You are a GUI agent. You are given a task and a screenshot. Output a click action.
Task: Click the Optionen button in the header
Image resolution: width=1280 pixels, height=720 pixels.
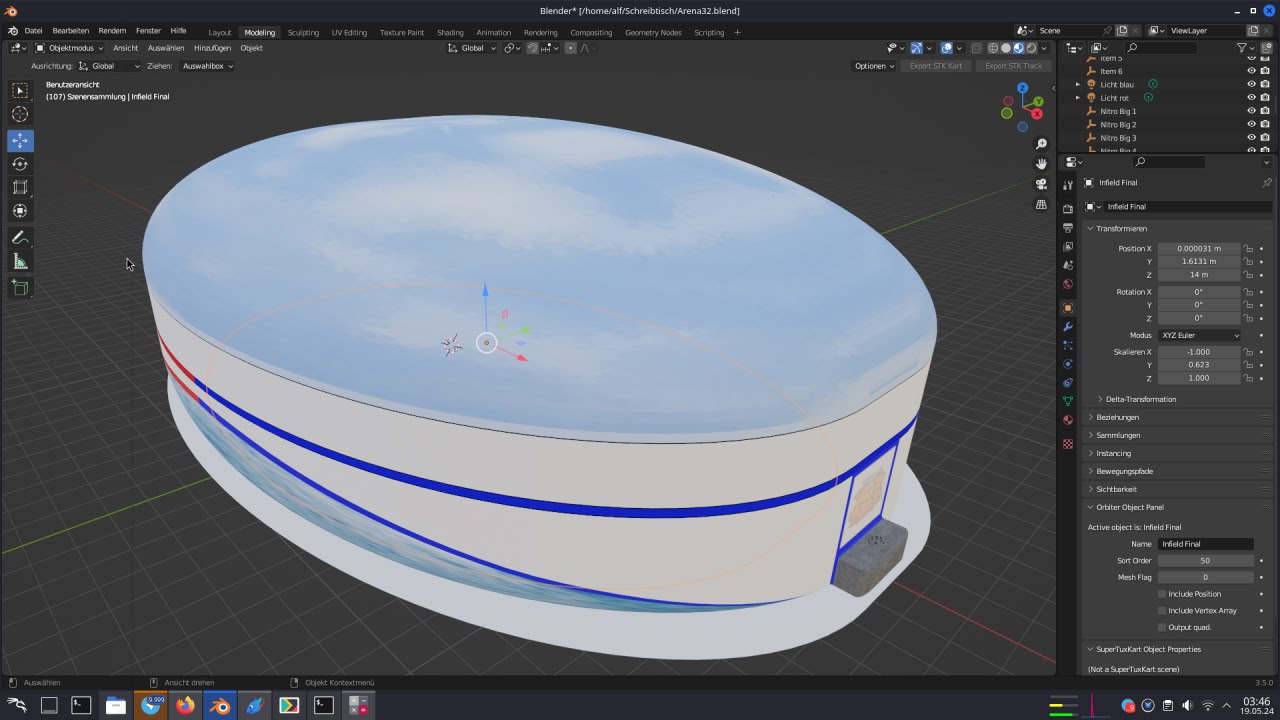[x=874, y=66]
